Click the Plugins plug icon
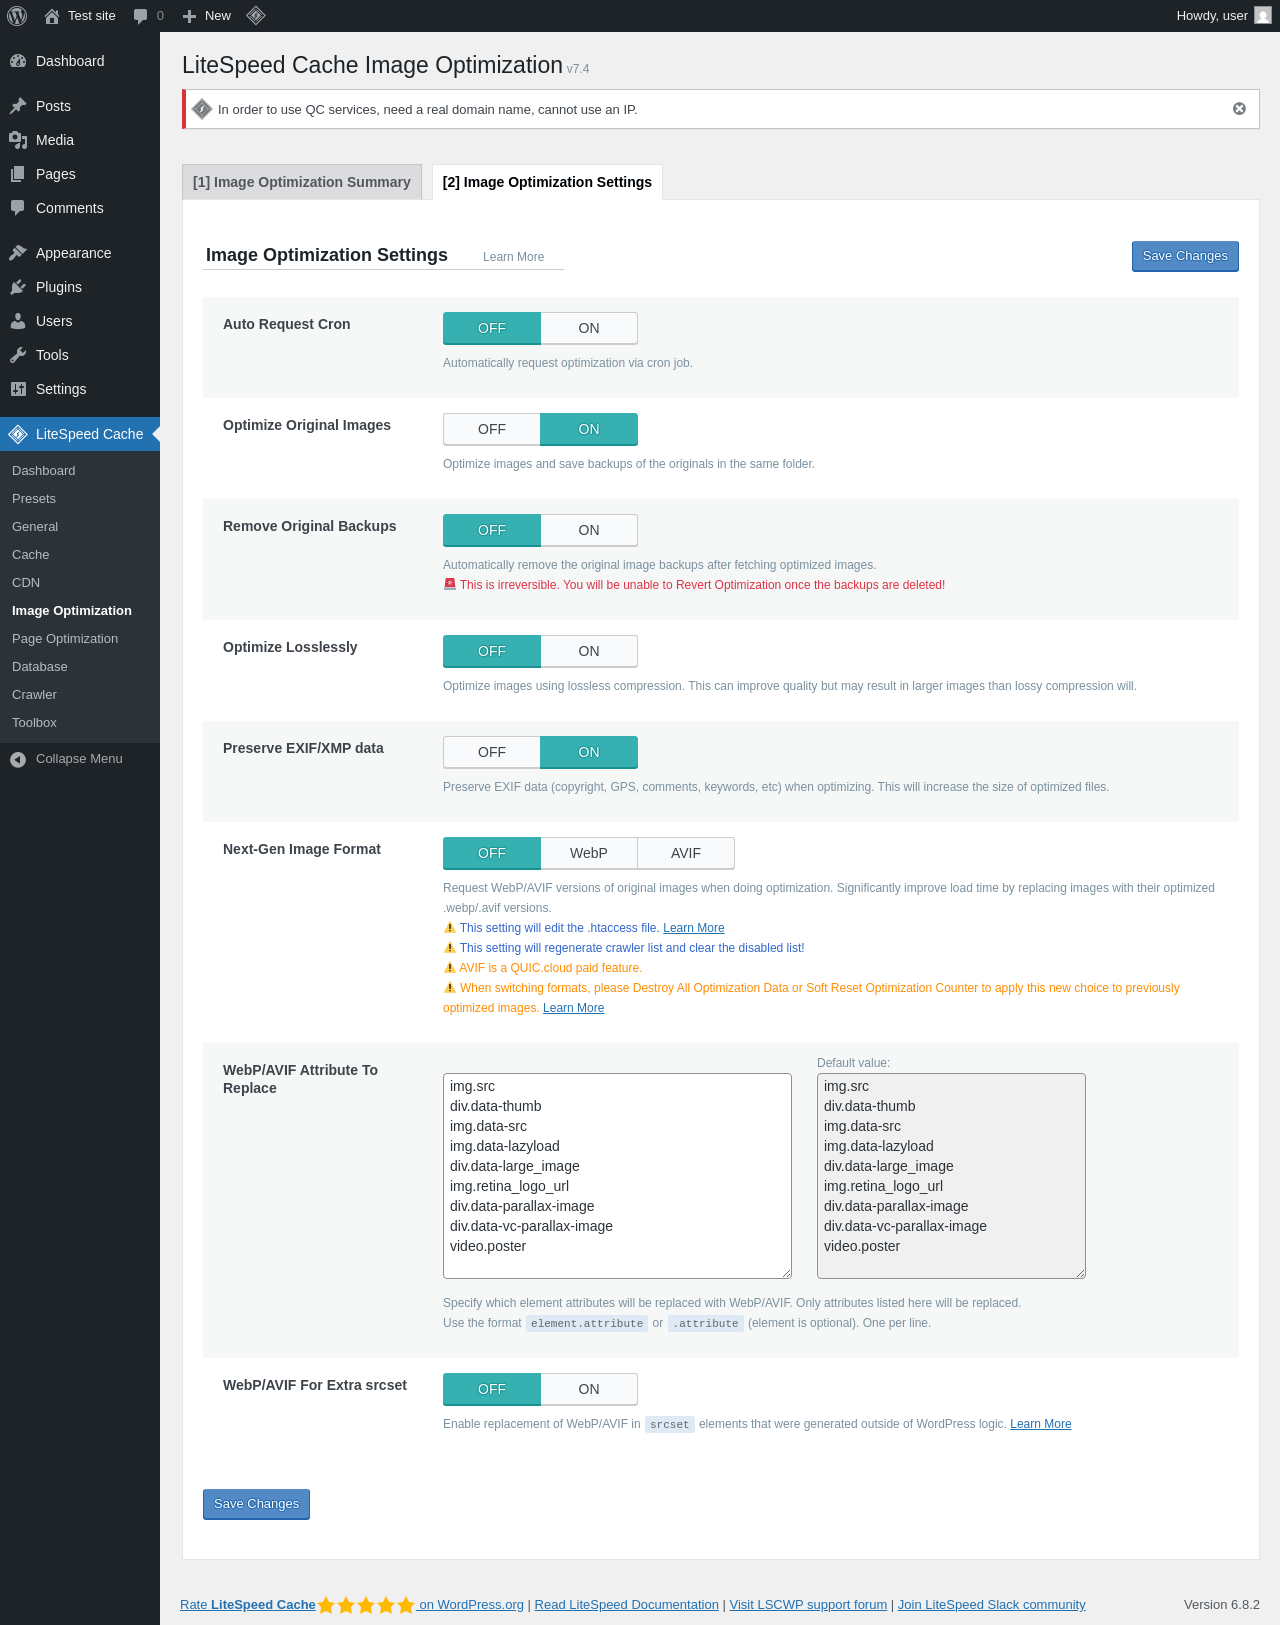The image size is (1280, 1625). 18,287
